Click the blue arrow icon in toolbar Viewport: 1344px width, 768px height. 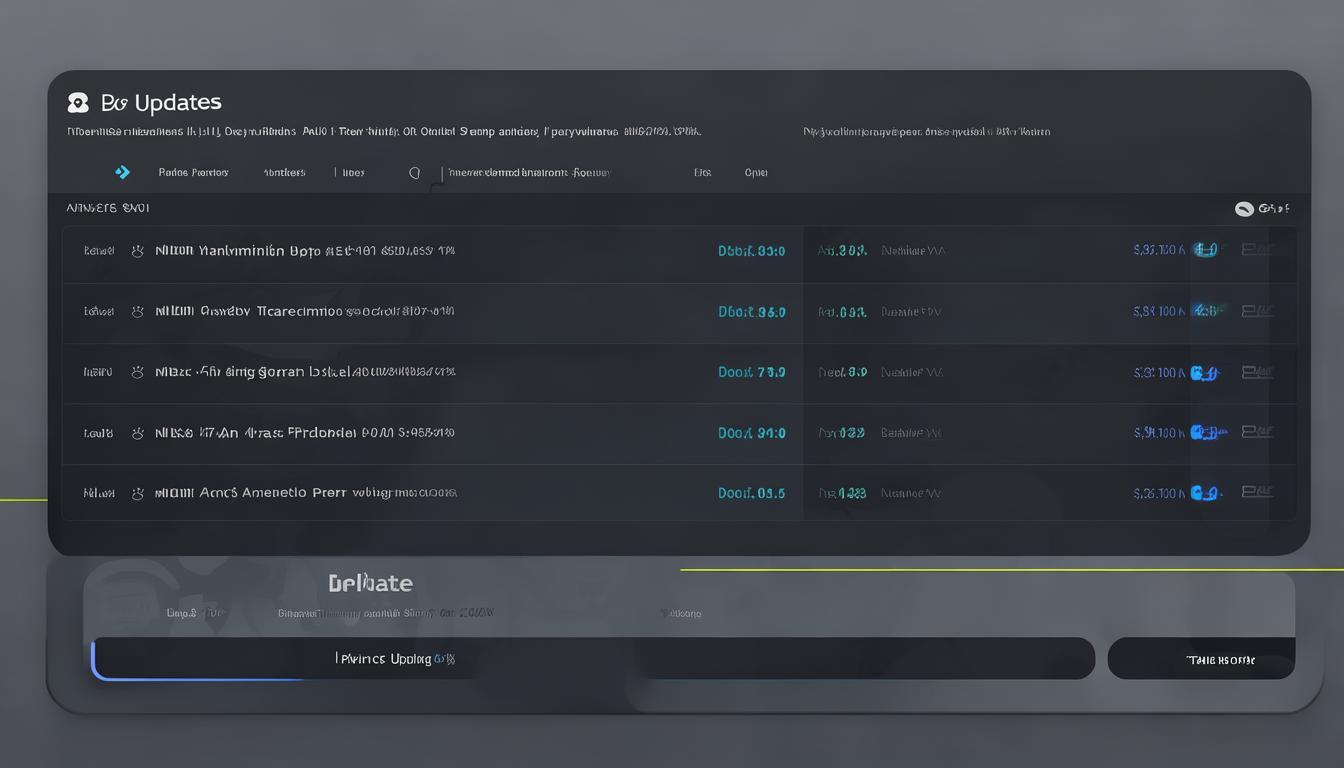(x=122, y=172)
